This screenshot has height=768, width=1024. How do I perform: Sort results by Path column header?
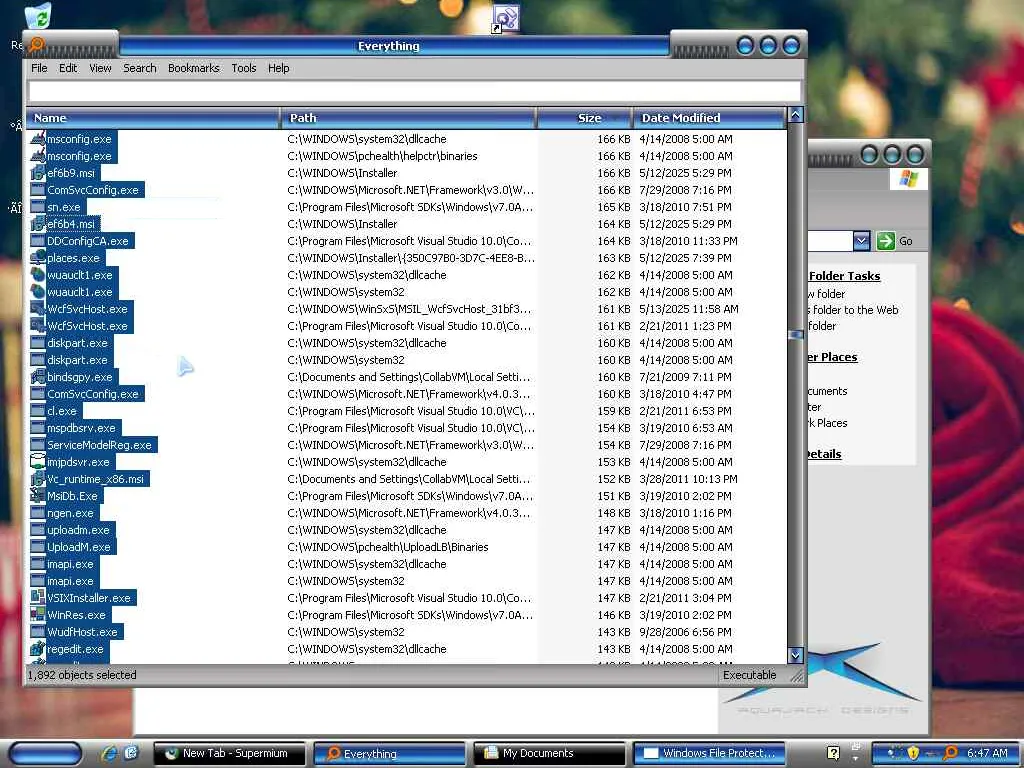408,118
